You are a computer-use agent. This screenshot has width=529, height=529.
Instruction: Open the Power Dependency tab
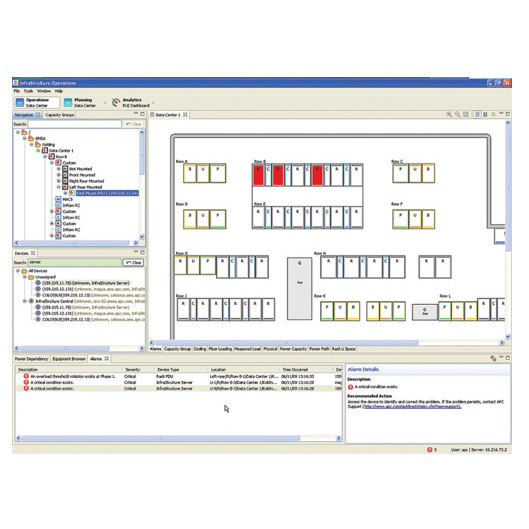point(32,359)
